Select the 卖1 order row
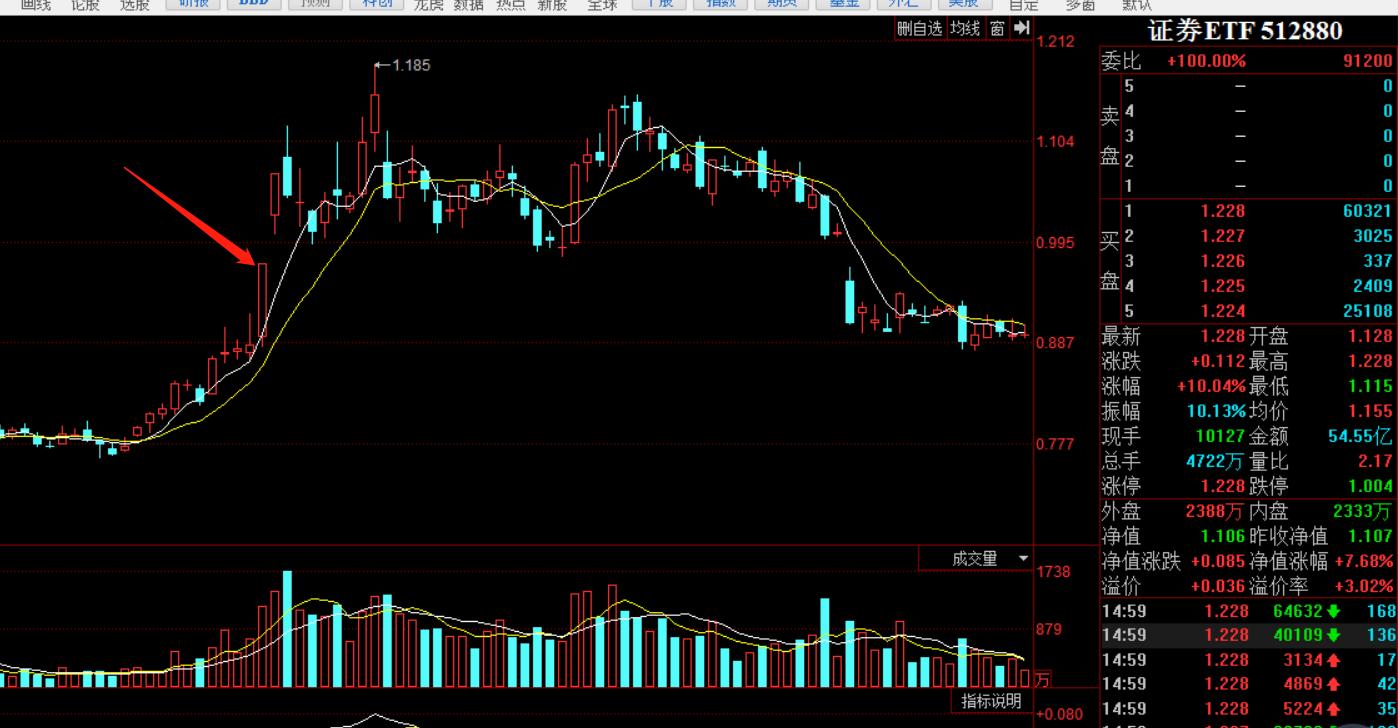 pos(1258,186)
